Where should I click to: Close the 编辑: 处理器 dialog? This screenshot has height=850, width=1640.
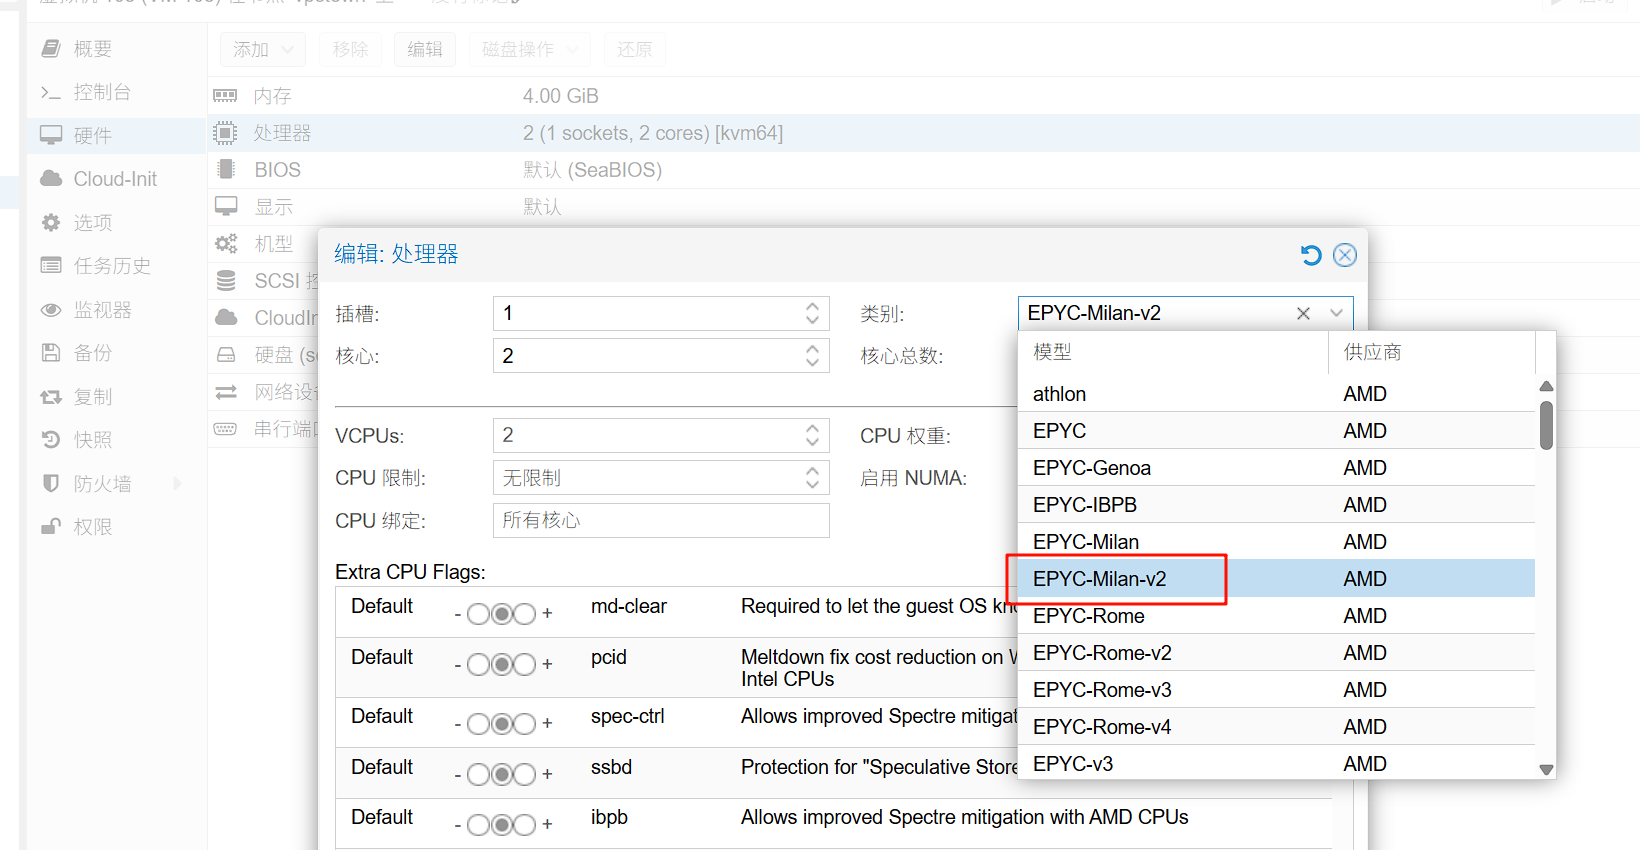click(1345, 255)
